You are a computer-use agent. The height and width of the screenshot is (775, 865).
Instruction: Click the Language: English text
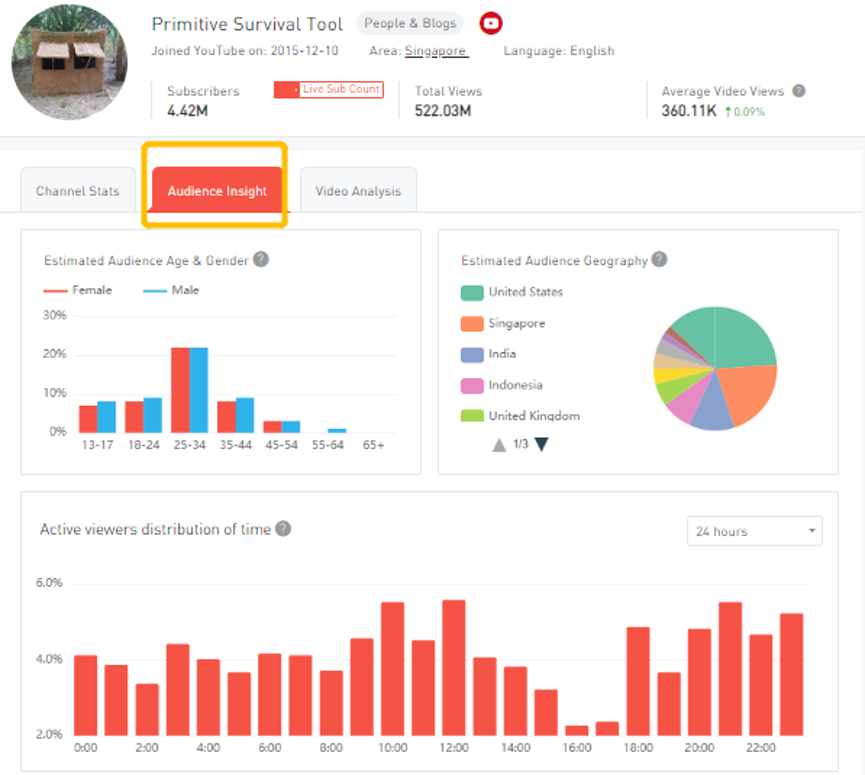point(559,51)
